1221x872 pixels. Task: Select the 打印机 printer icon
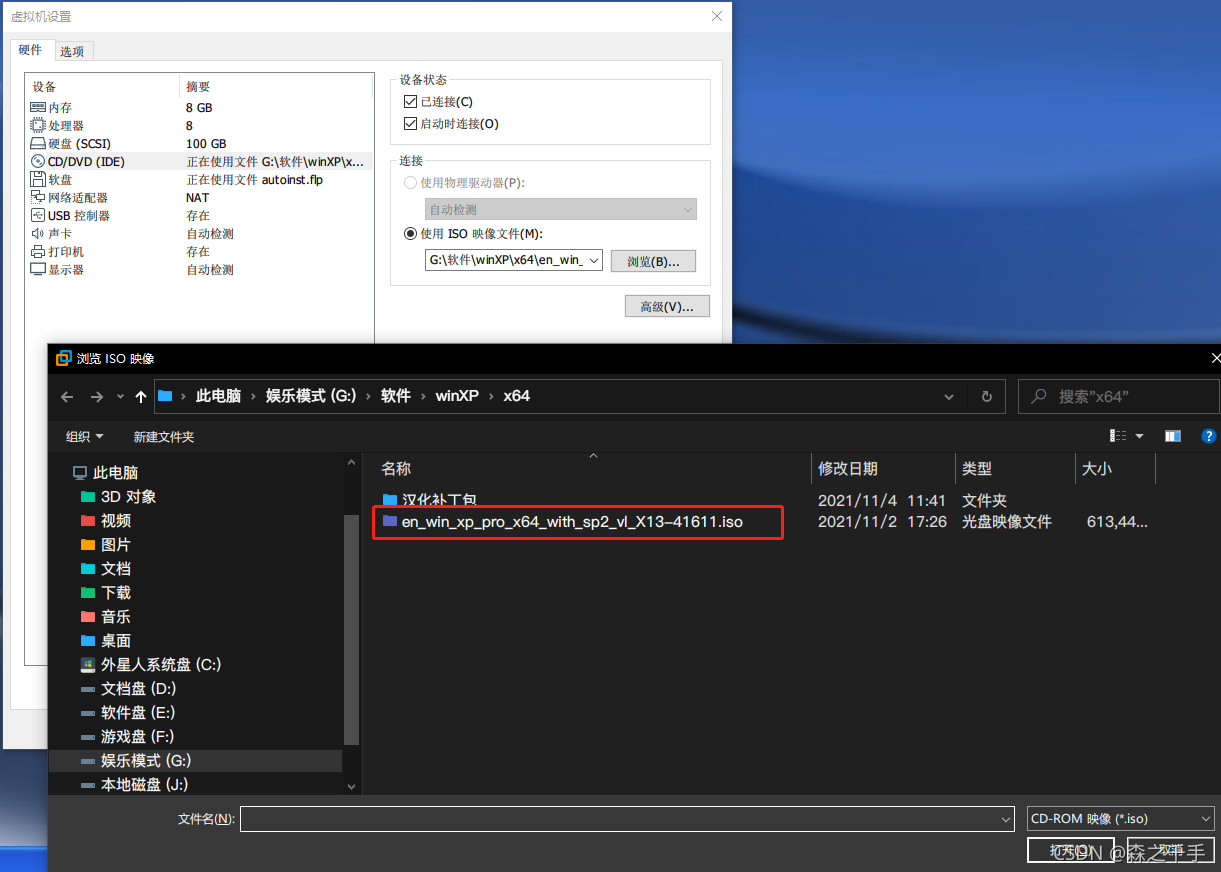38,252
